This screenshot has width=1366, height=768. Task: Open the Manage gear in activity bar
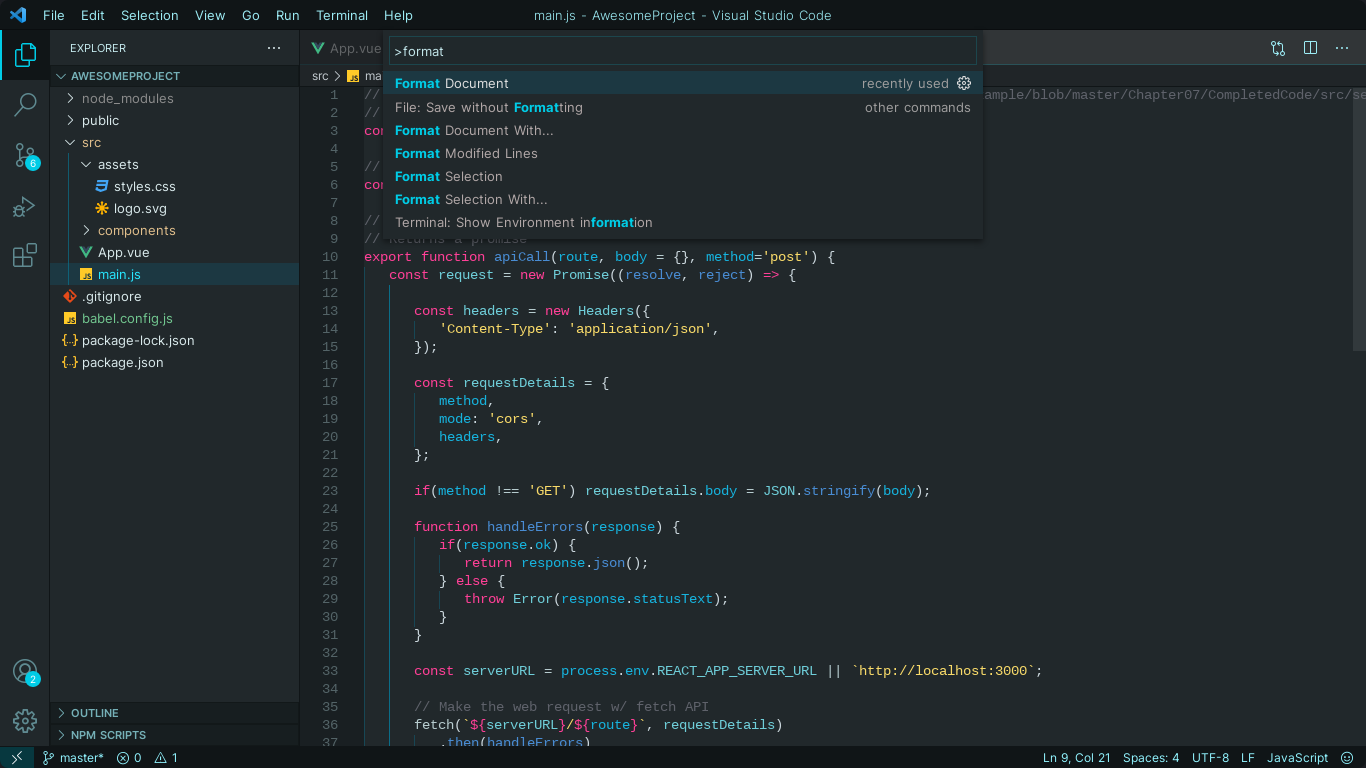pos(25,720)
